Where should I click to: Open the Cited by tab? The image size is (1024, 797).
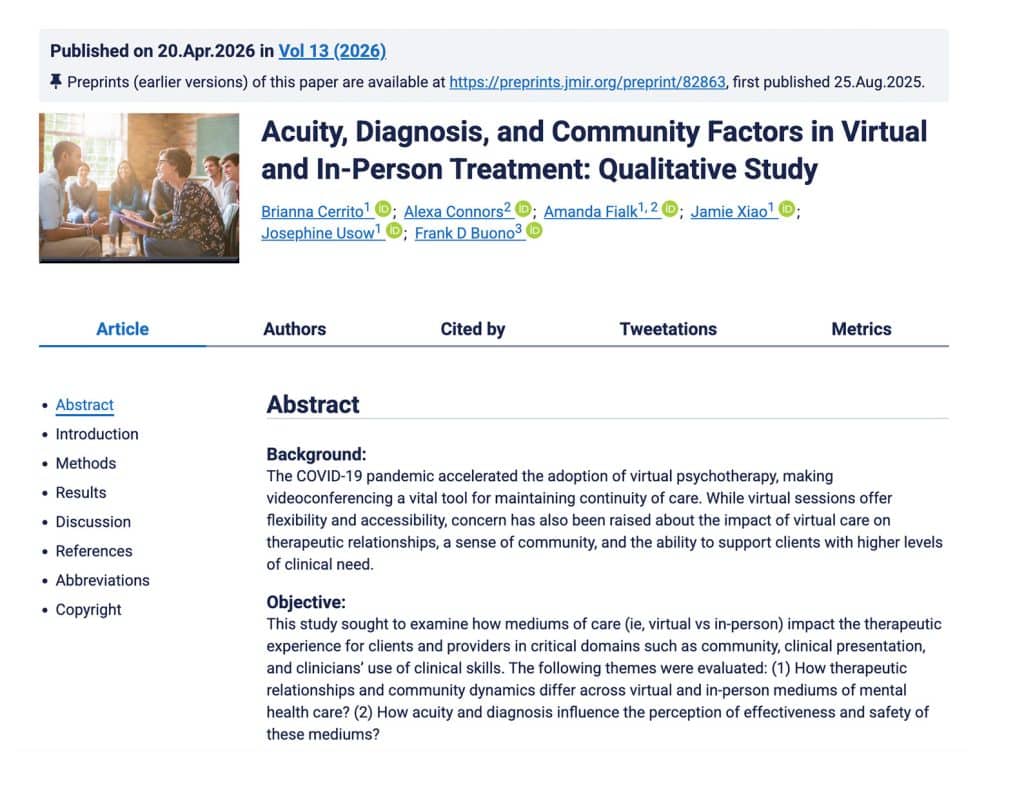point(473,329)
